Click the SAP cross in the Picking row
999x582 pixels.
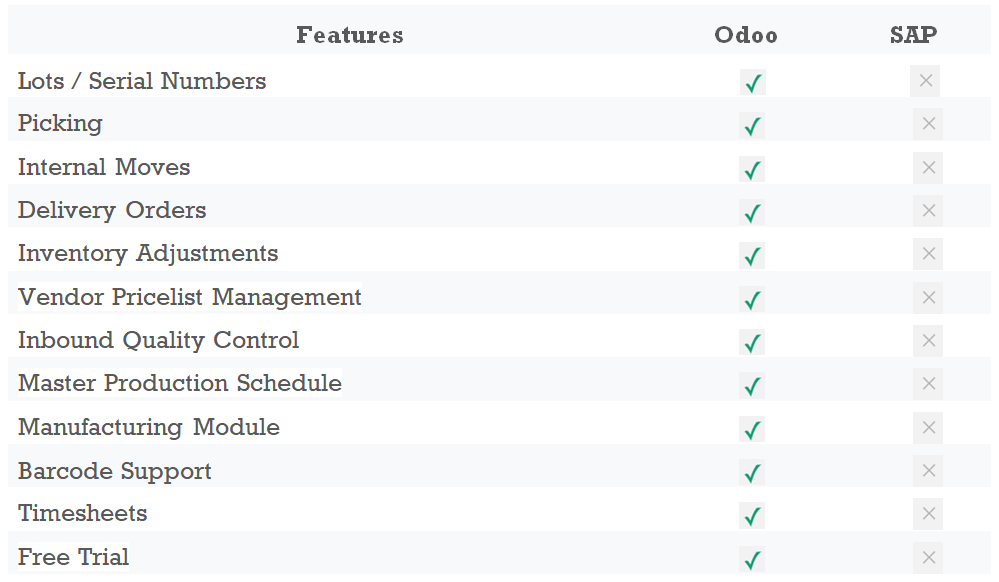tap(928, 124)
